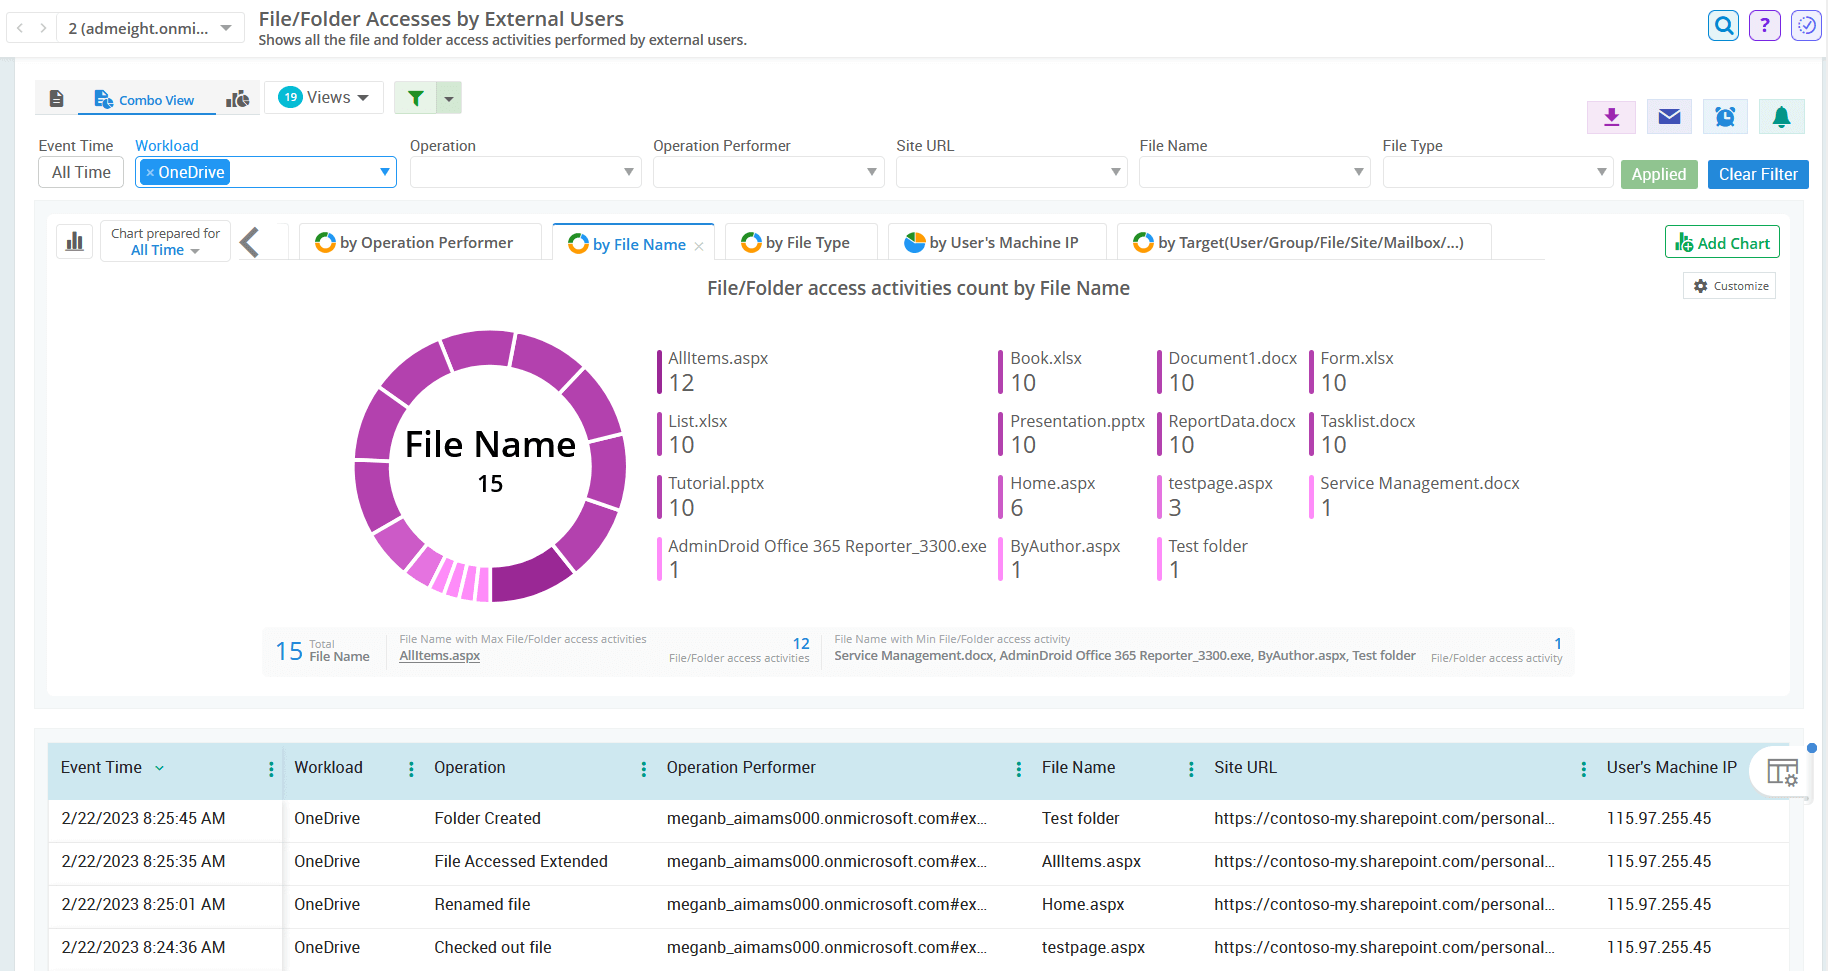The height and width of the screenshot is (971, 1828).
Task: Click the Clear Filter button
Action: (1757, 174)
